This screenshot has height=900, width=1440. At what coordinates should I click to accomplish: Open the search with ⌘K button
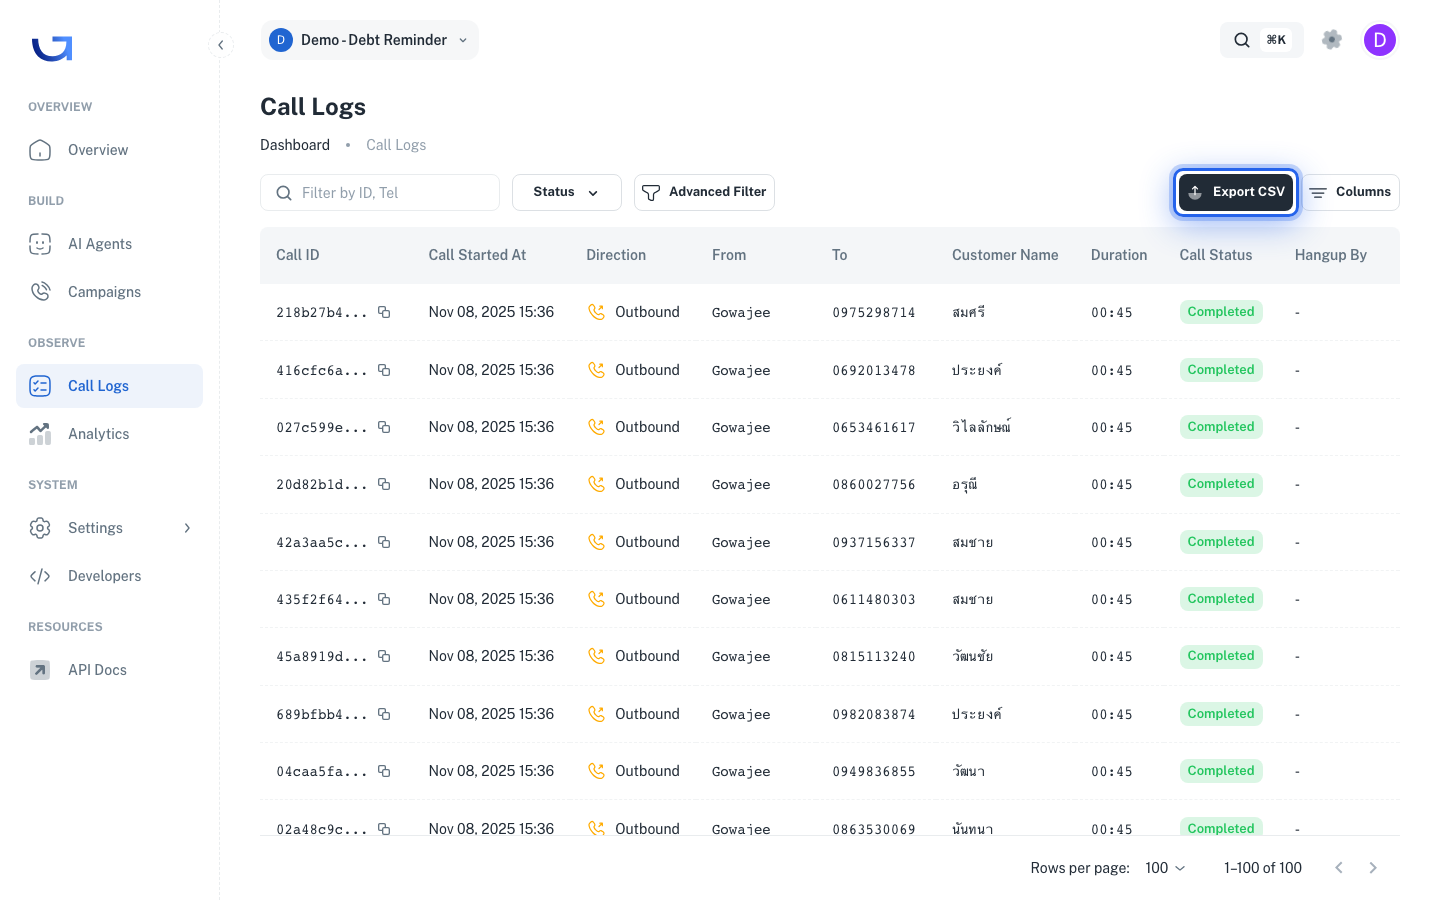point(1261,40)
